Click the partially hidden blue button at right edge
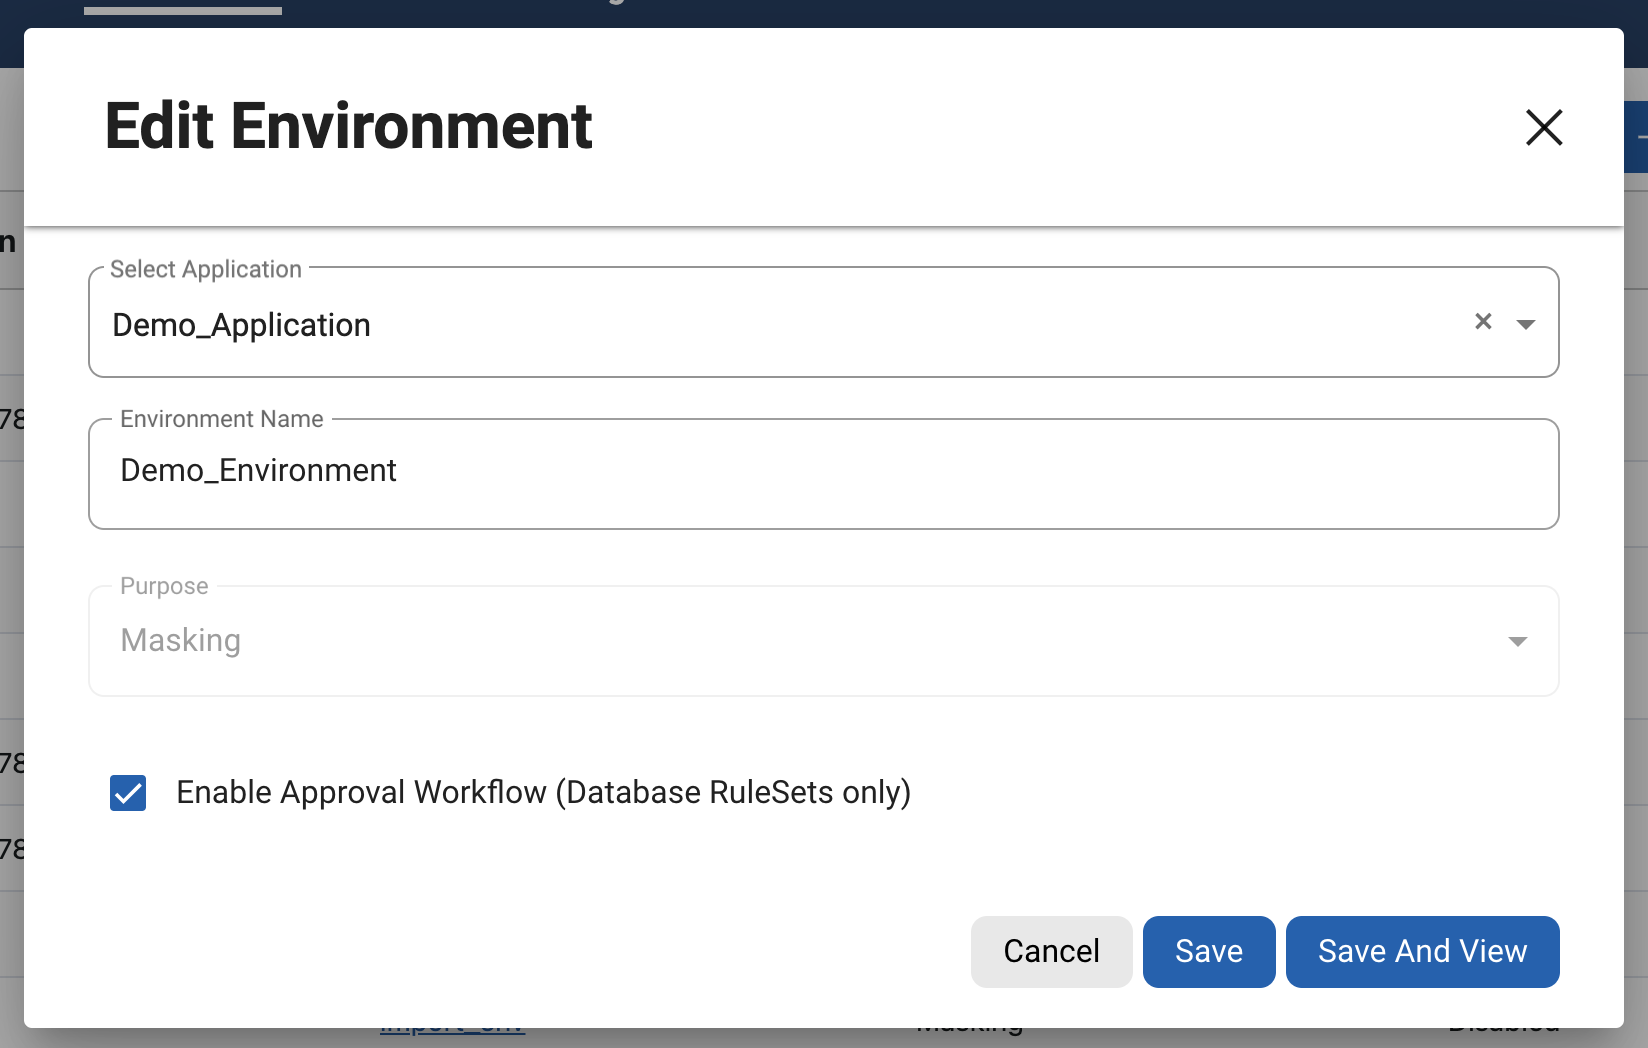Screen dimensions: 1648x1048 [1637, 137]
